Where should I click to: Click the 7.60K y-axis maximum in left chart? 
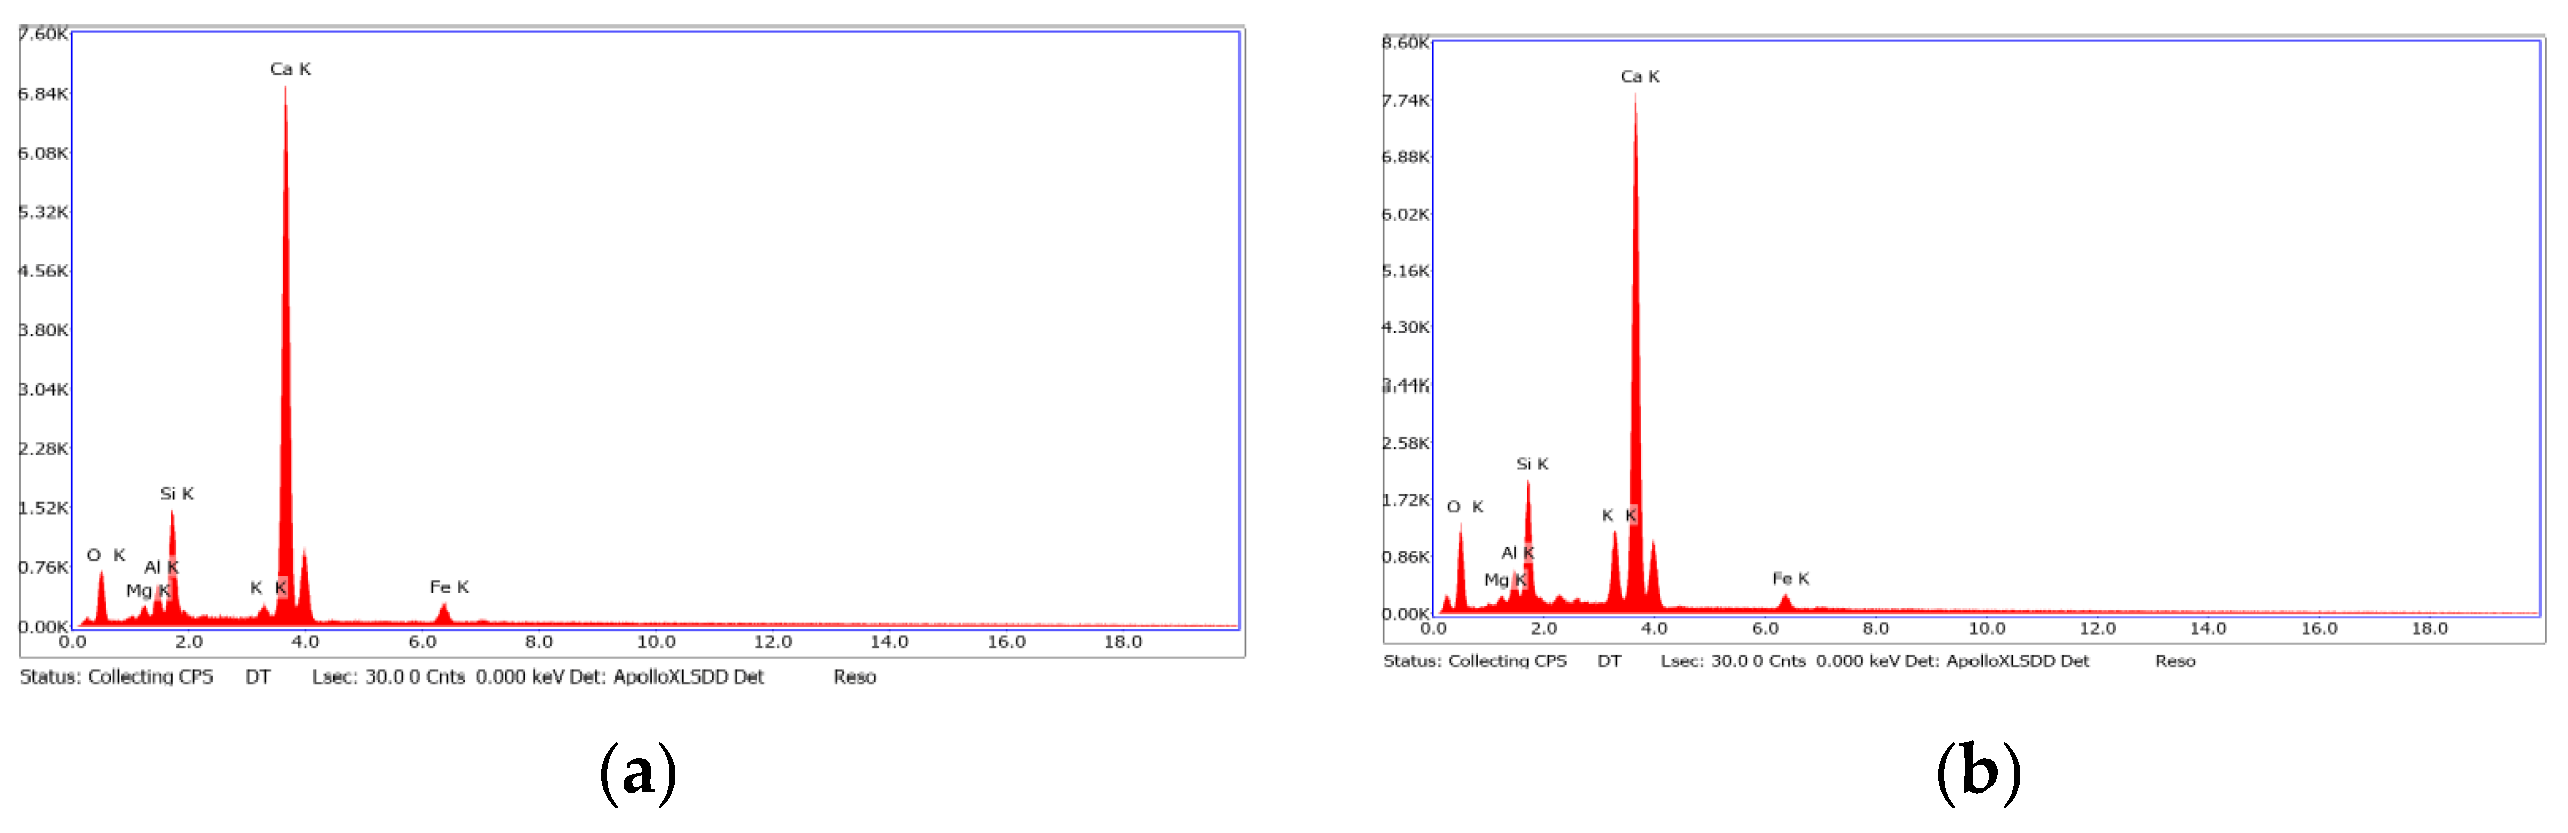(x=43, y=34)
